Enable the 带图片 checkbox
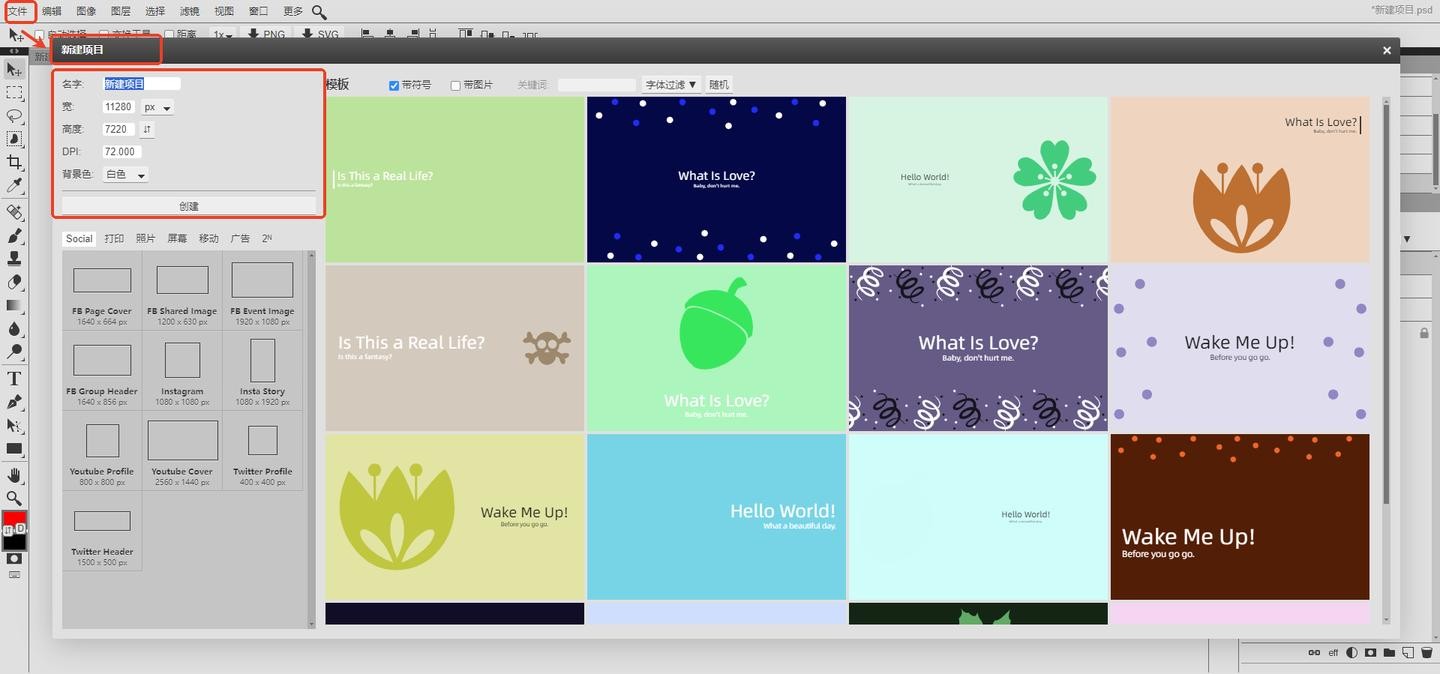Image resolution: width=1440 pixels, height=674 pixels. click(x=456, y=86)
